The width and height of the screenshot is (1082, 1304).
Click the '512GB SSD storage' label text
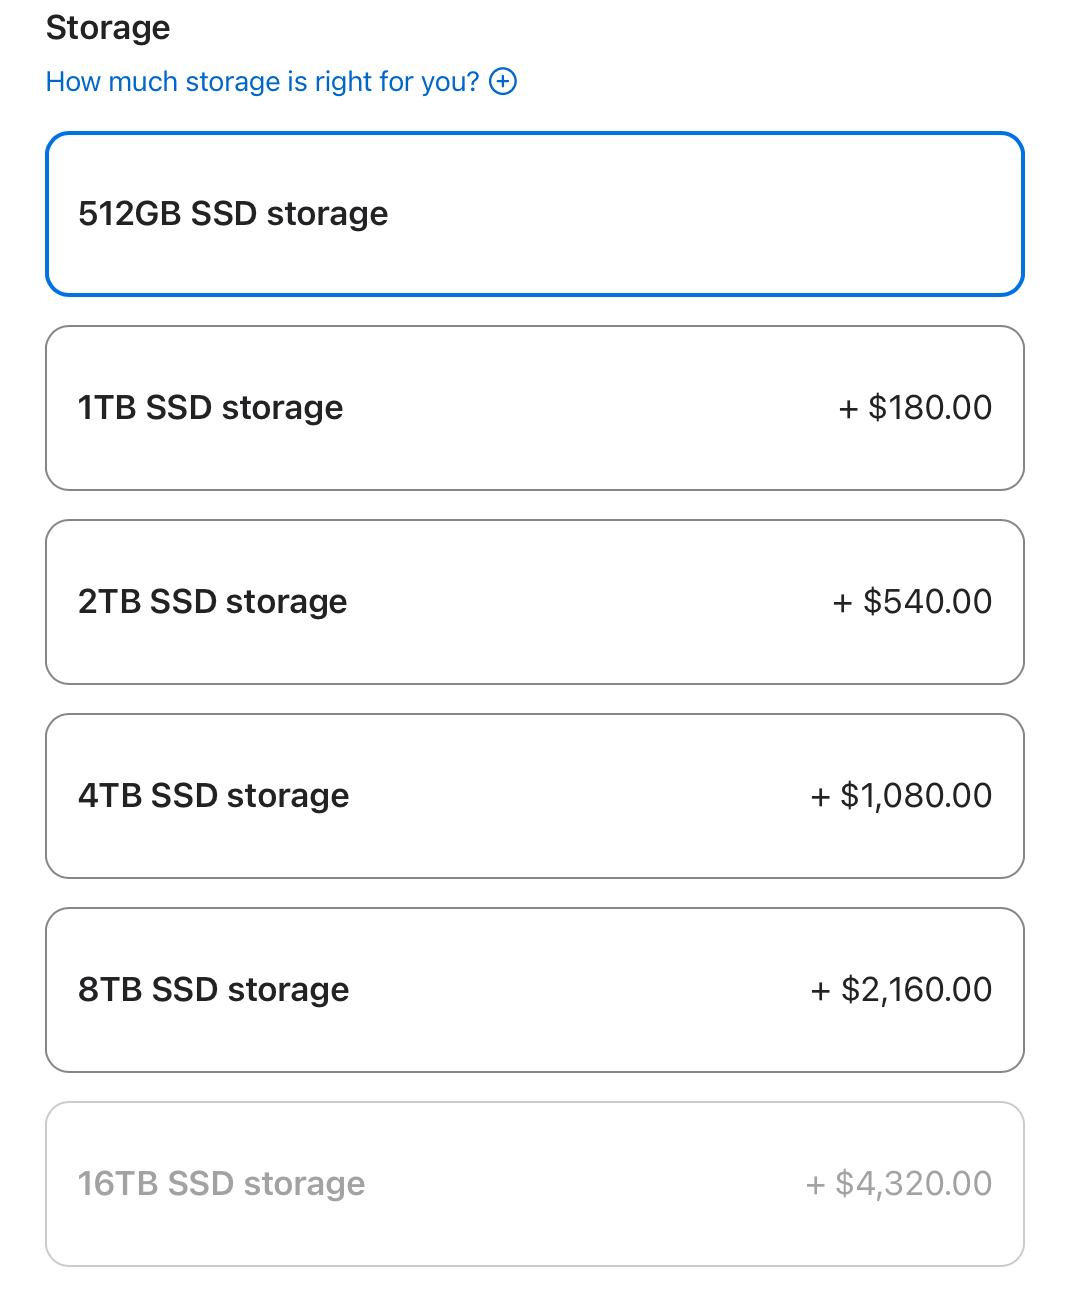coord(233,214)
